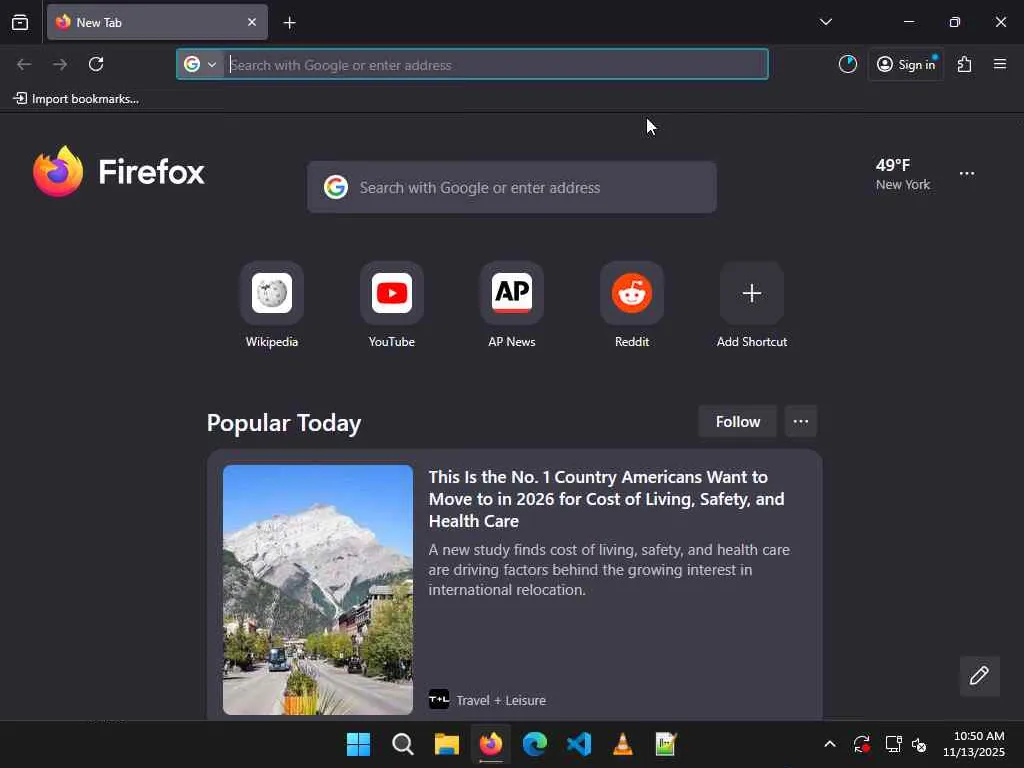Open Windows taskbar search
This screenshot has height=768, width=1024.
[403, 744]
